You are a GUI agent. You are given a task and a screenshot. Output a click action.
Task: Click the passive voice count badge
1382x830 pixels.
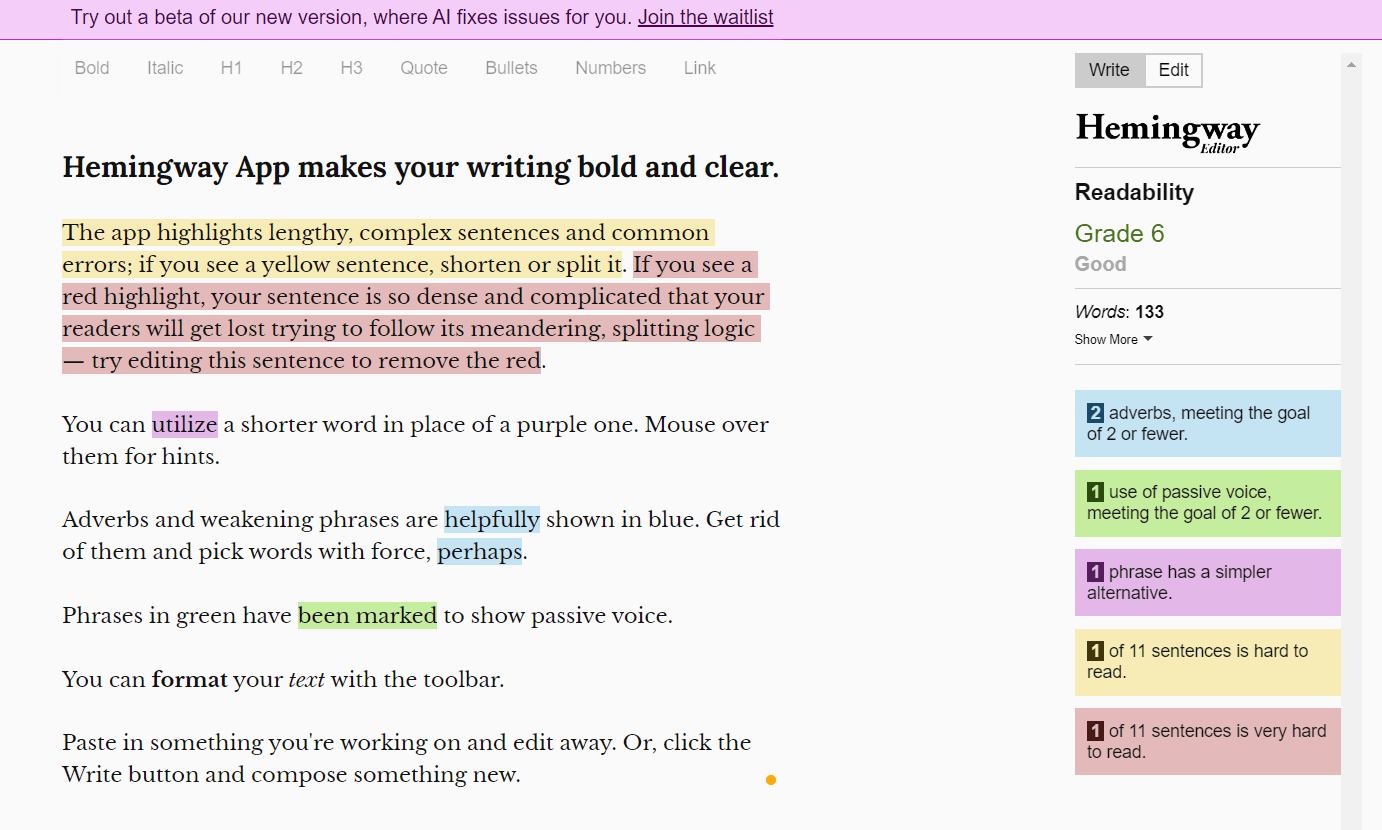1095,492
